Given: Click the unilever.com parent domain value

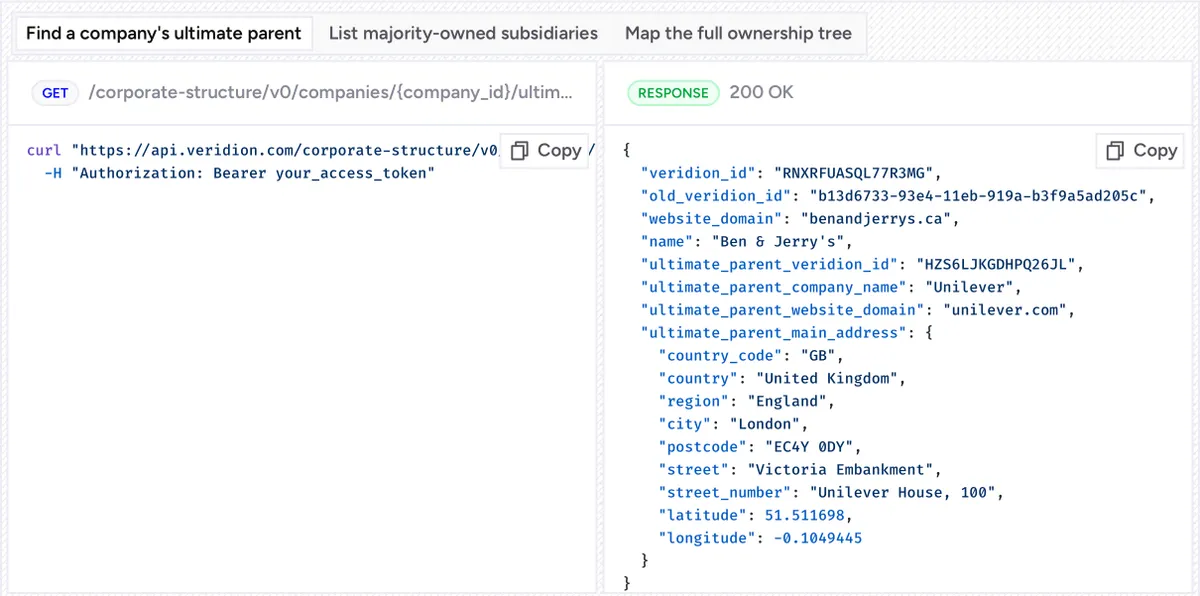Looking at the screenshot, I should pyautogui.click(x=1004, y=310).
